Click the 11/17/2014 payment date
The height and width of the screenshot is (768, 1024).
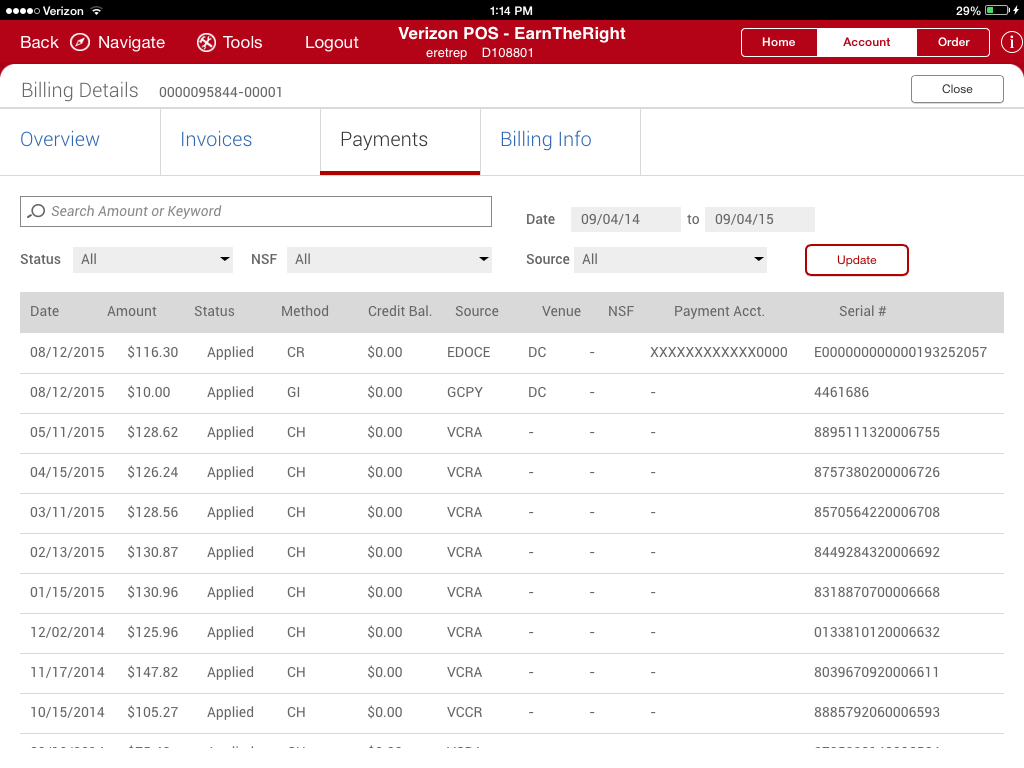[67, 673]
